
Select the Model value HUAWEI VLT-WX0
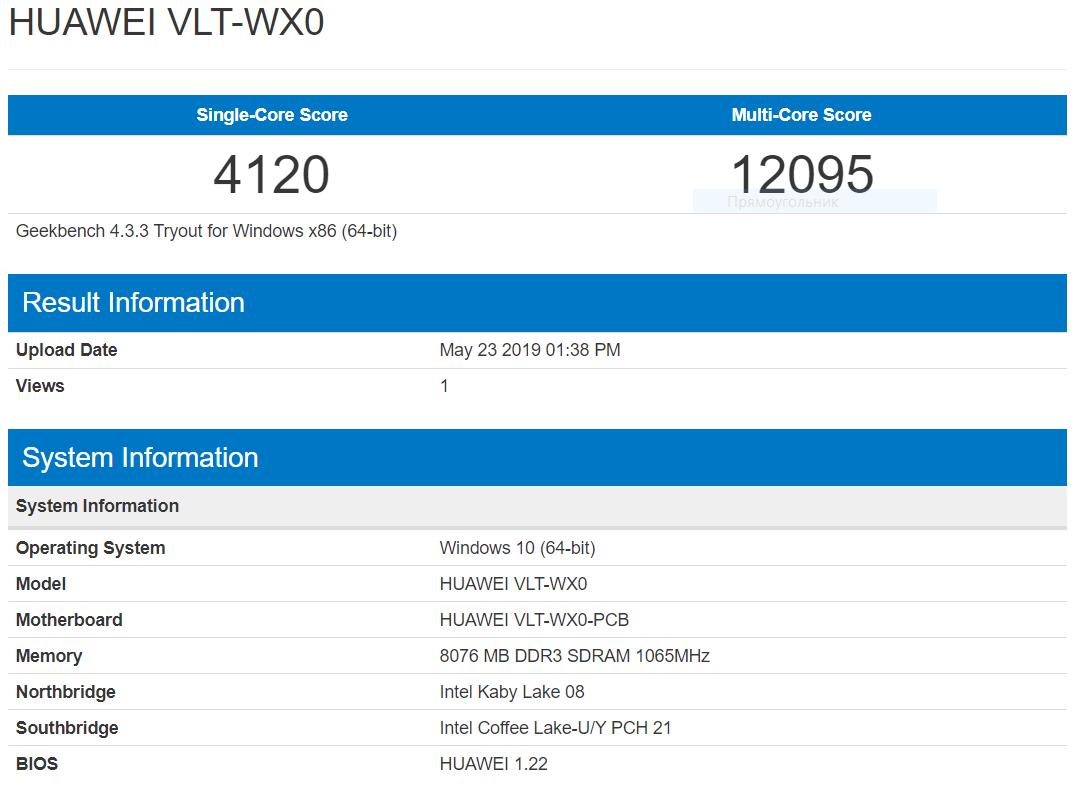point(513,584)
